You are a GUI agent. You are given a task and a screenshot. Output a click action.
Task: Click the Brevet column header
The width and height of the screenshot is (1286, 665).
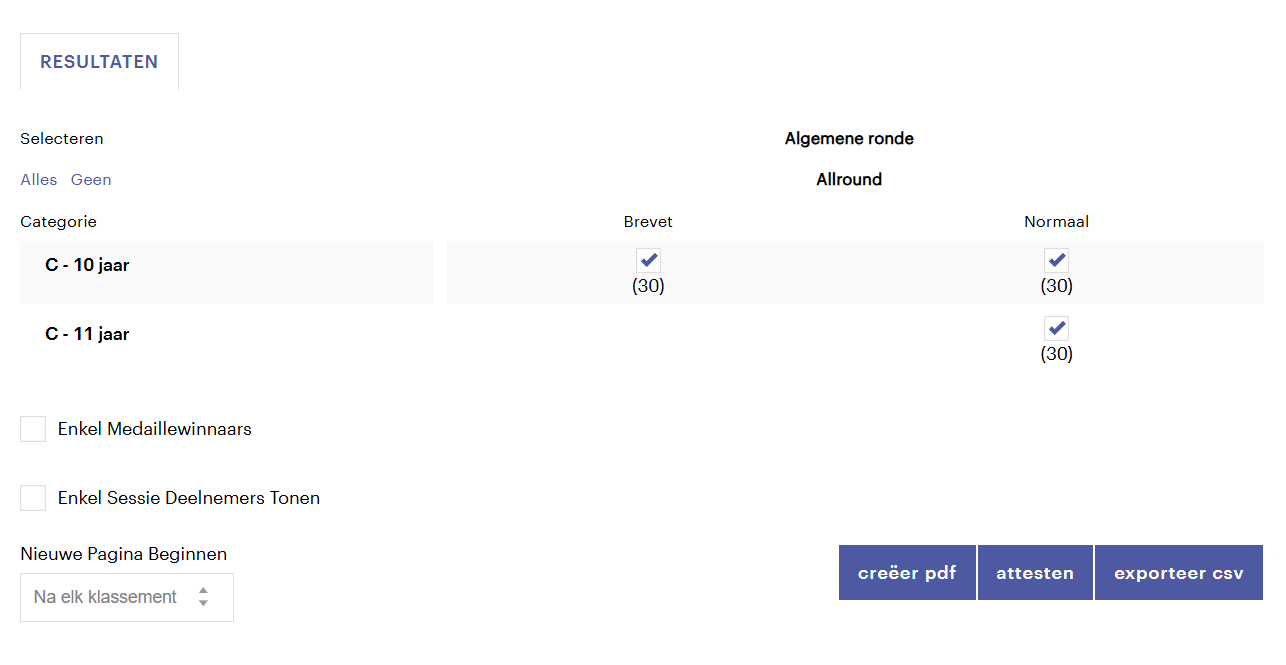(648, 222)
